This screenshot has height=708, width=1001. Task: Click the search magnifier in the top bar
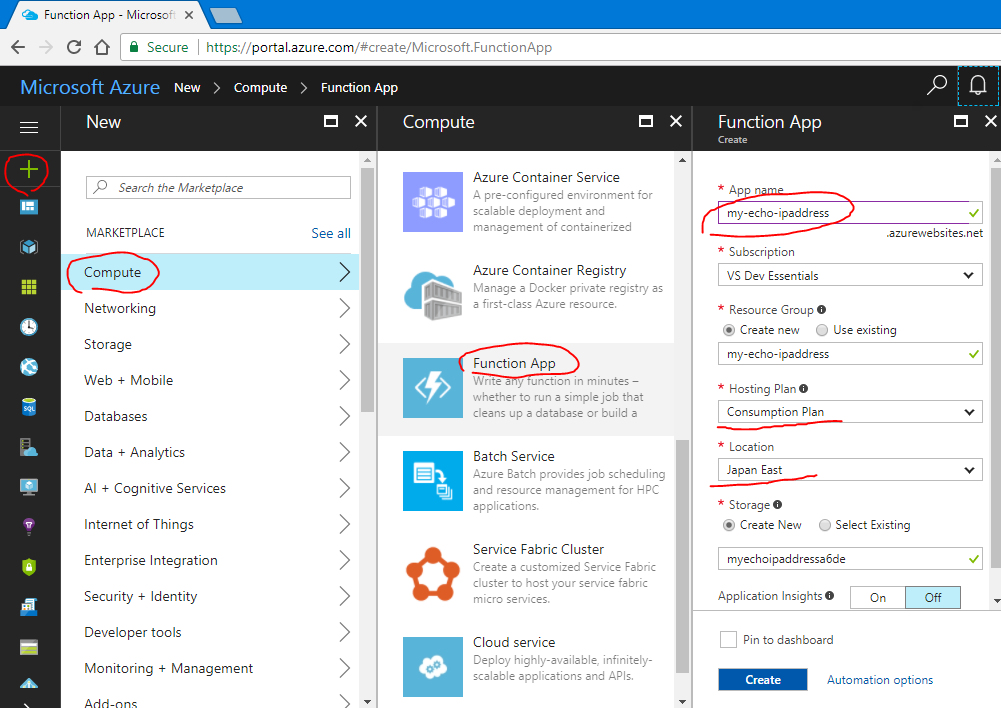click(x=937, y=86)
